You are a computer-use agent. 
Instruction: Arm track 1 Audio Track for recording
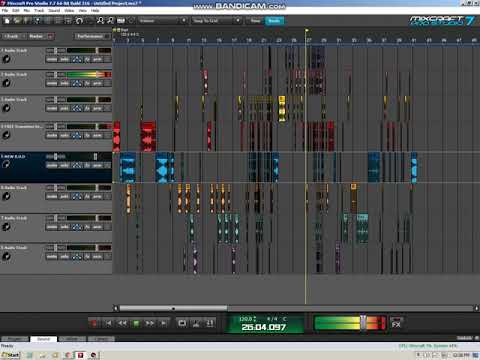[97, 59]
